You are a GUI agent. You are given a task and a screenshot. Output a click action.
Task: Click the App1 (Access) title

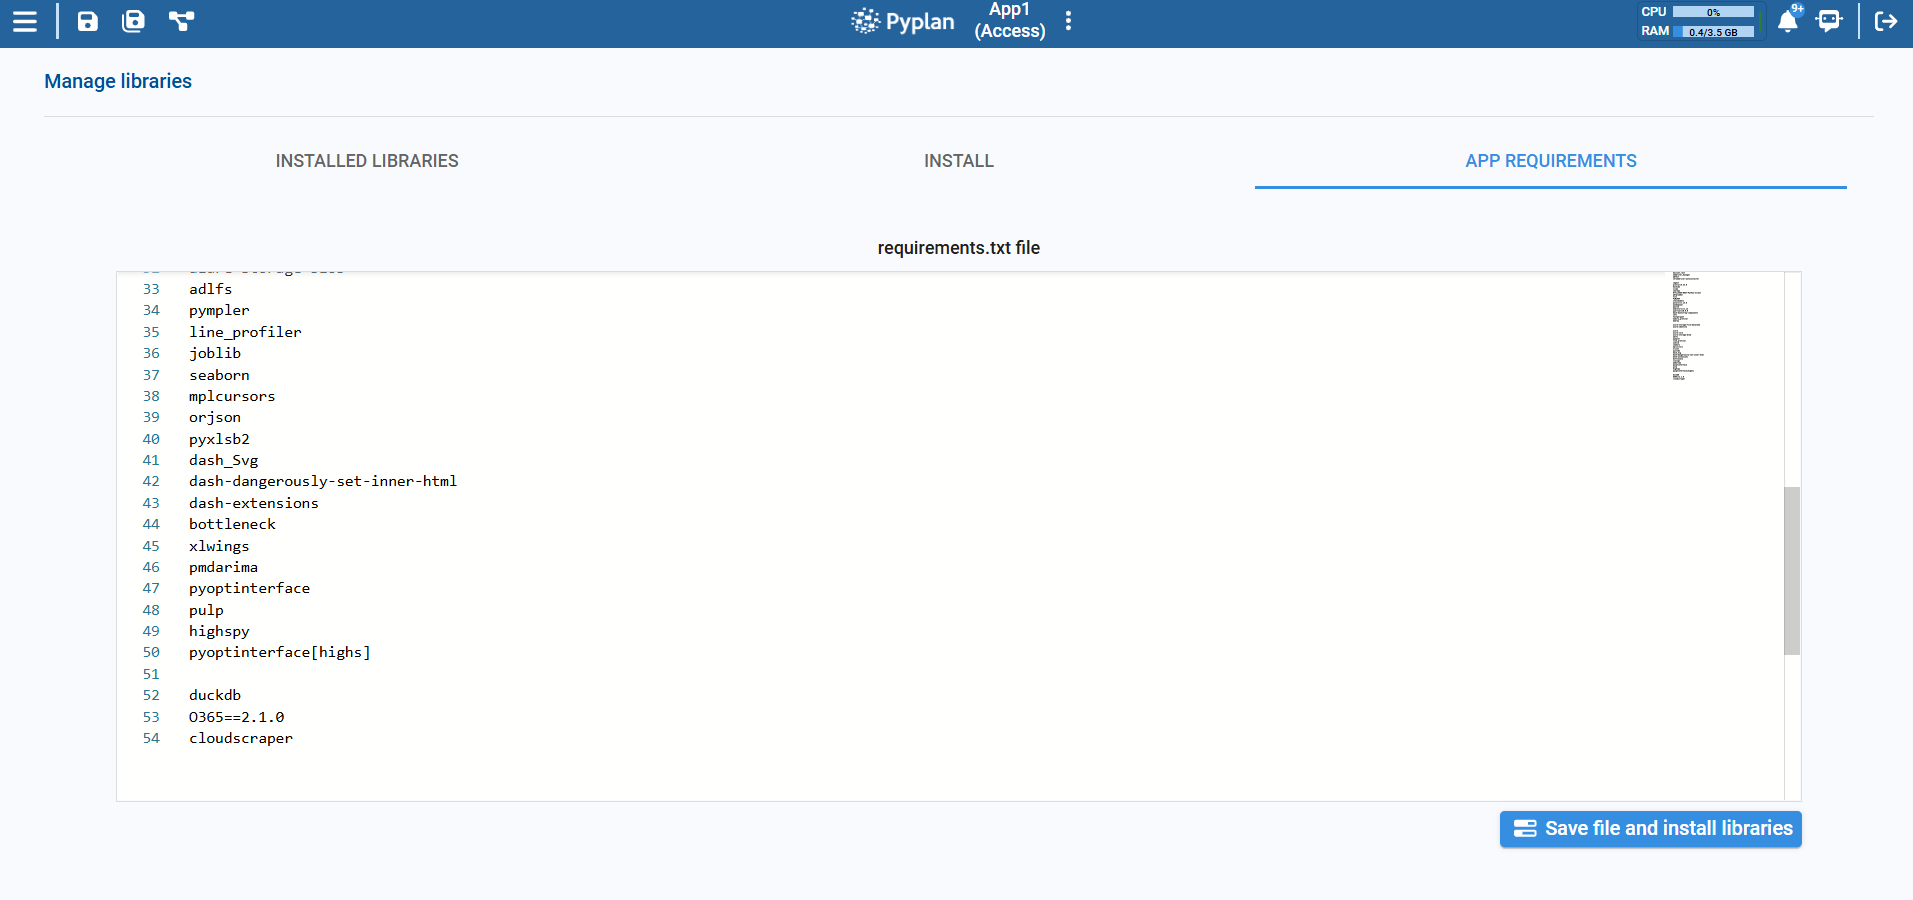(1010, 21)
